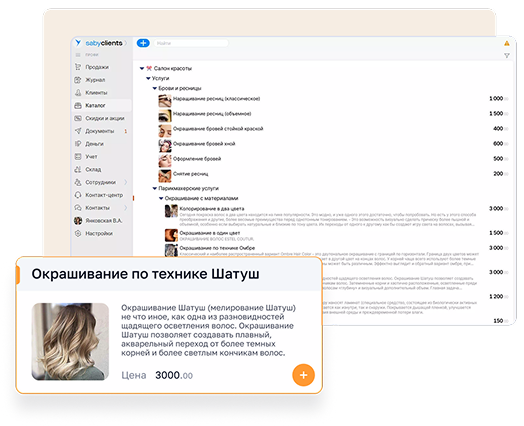Click the Учет icon in sidebar
524x426 pixels.
(78, 156)
